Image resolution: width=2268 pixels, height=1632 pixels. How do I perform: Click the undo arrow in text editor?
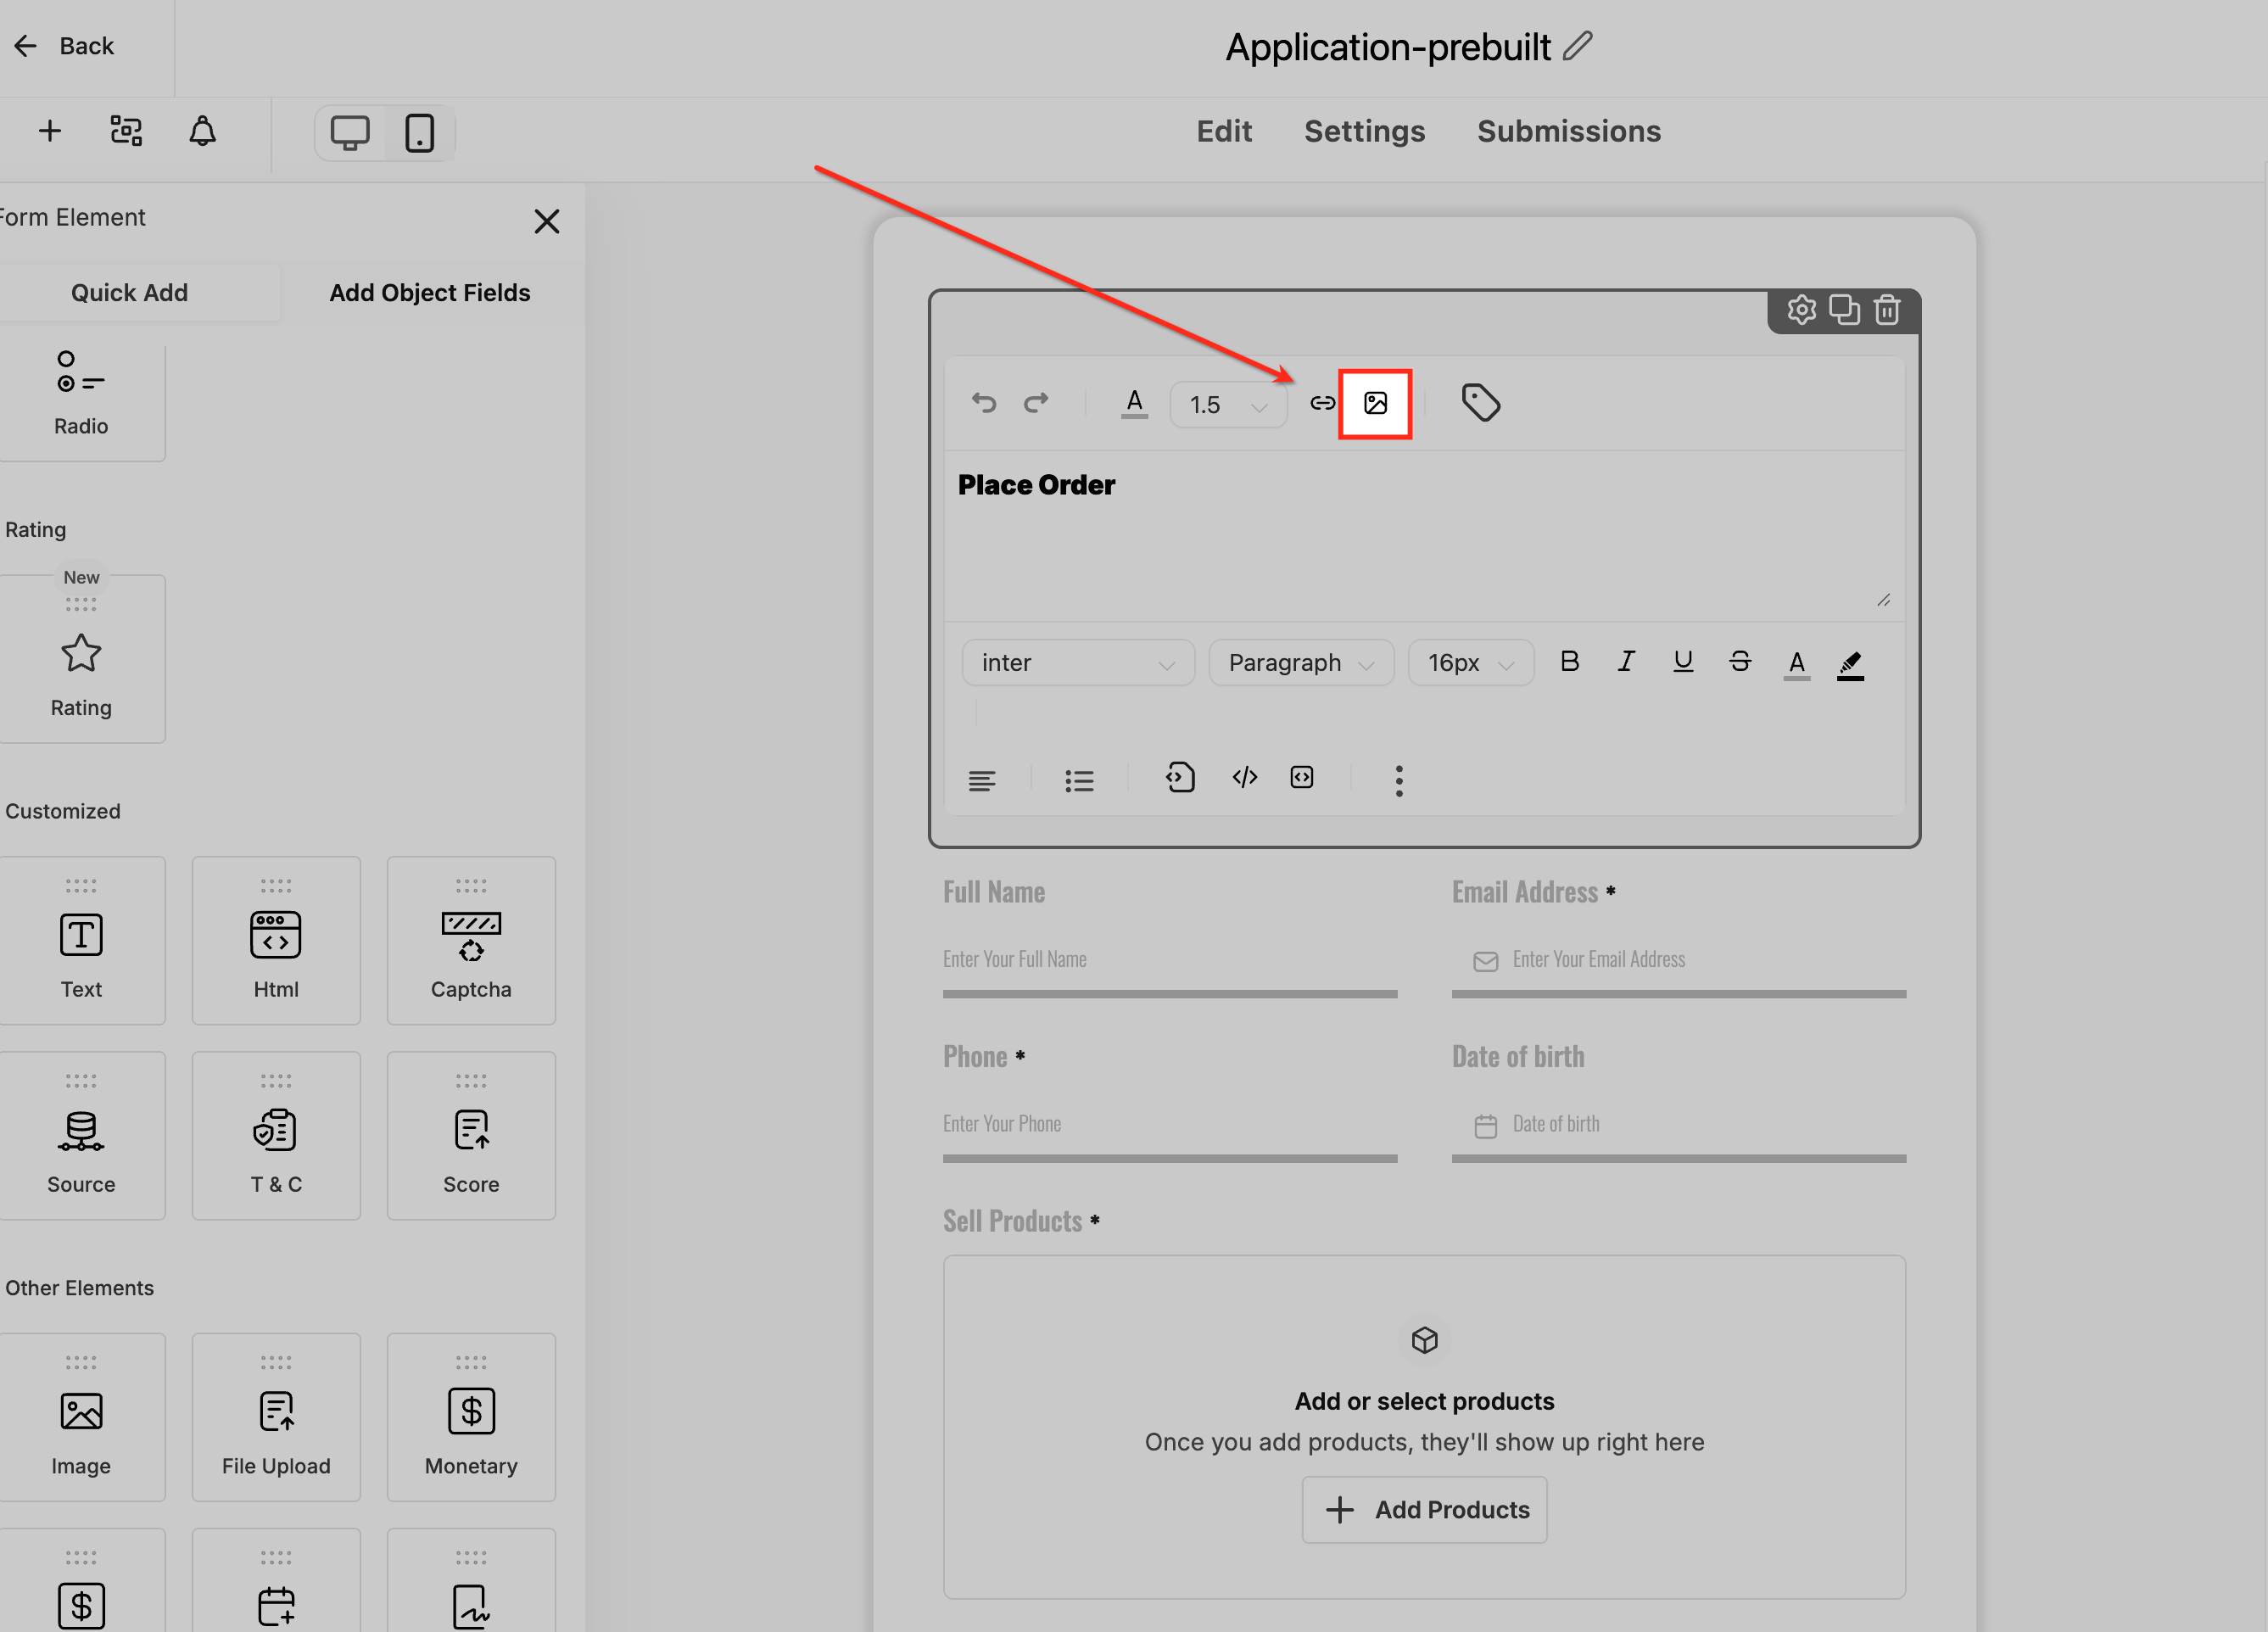[x=984, y=403]
